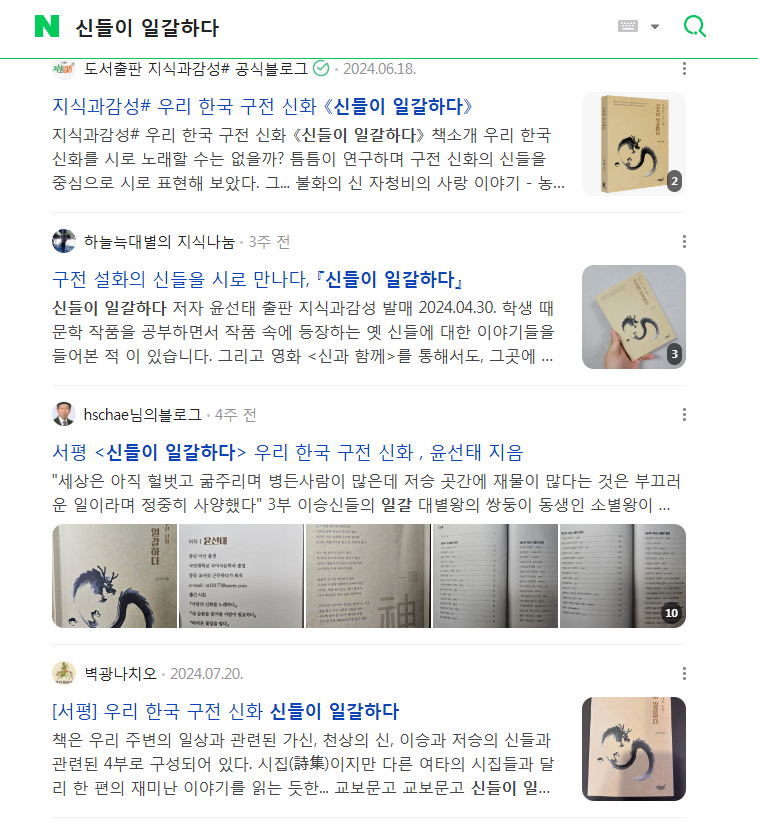Click the 벽광나치오 profile avatar
Screen dimensions: 758x821
[64, 673]
